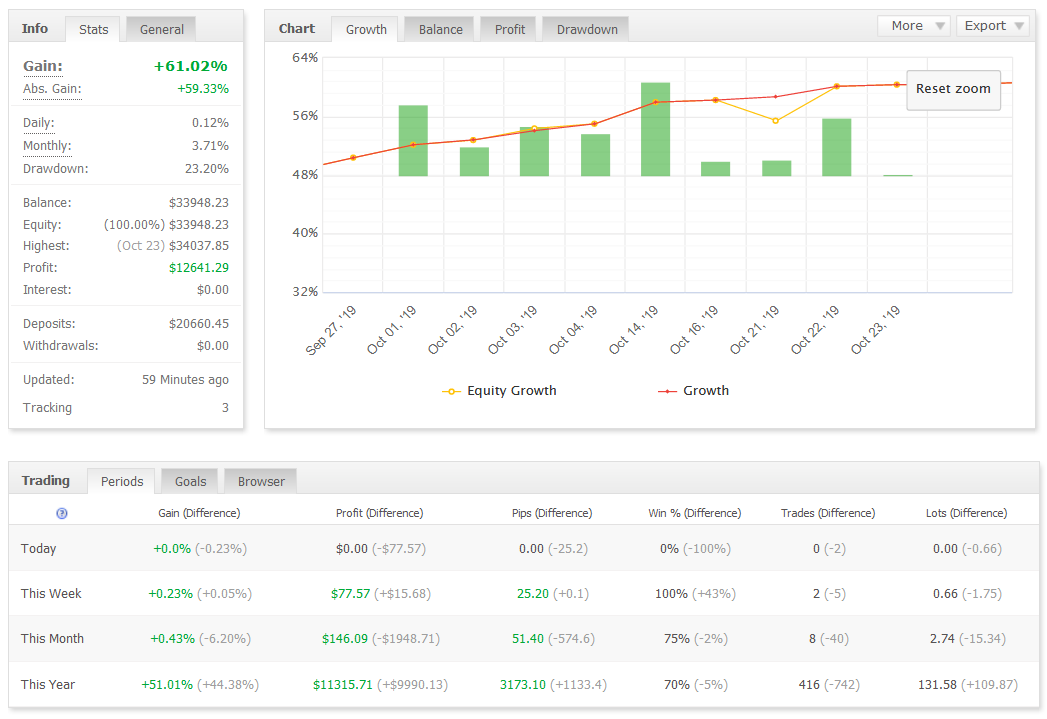1047x719 pixels.
Task: Click the Trades (Difference) column header
Action: [828, 513]
